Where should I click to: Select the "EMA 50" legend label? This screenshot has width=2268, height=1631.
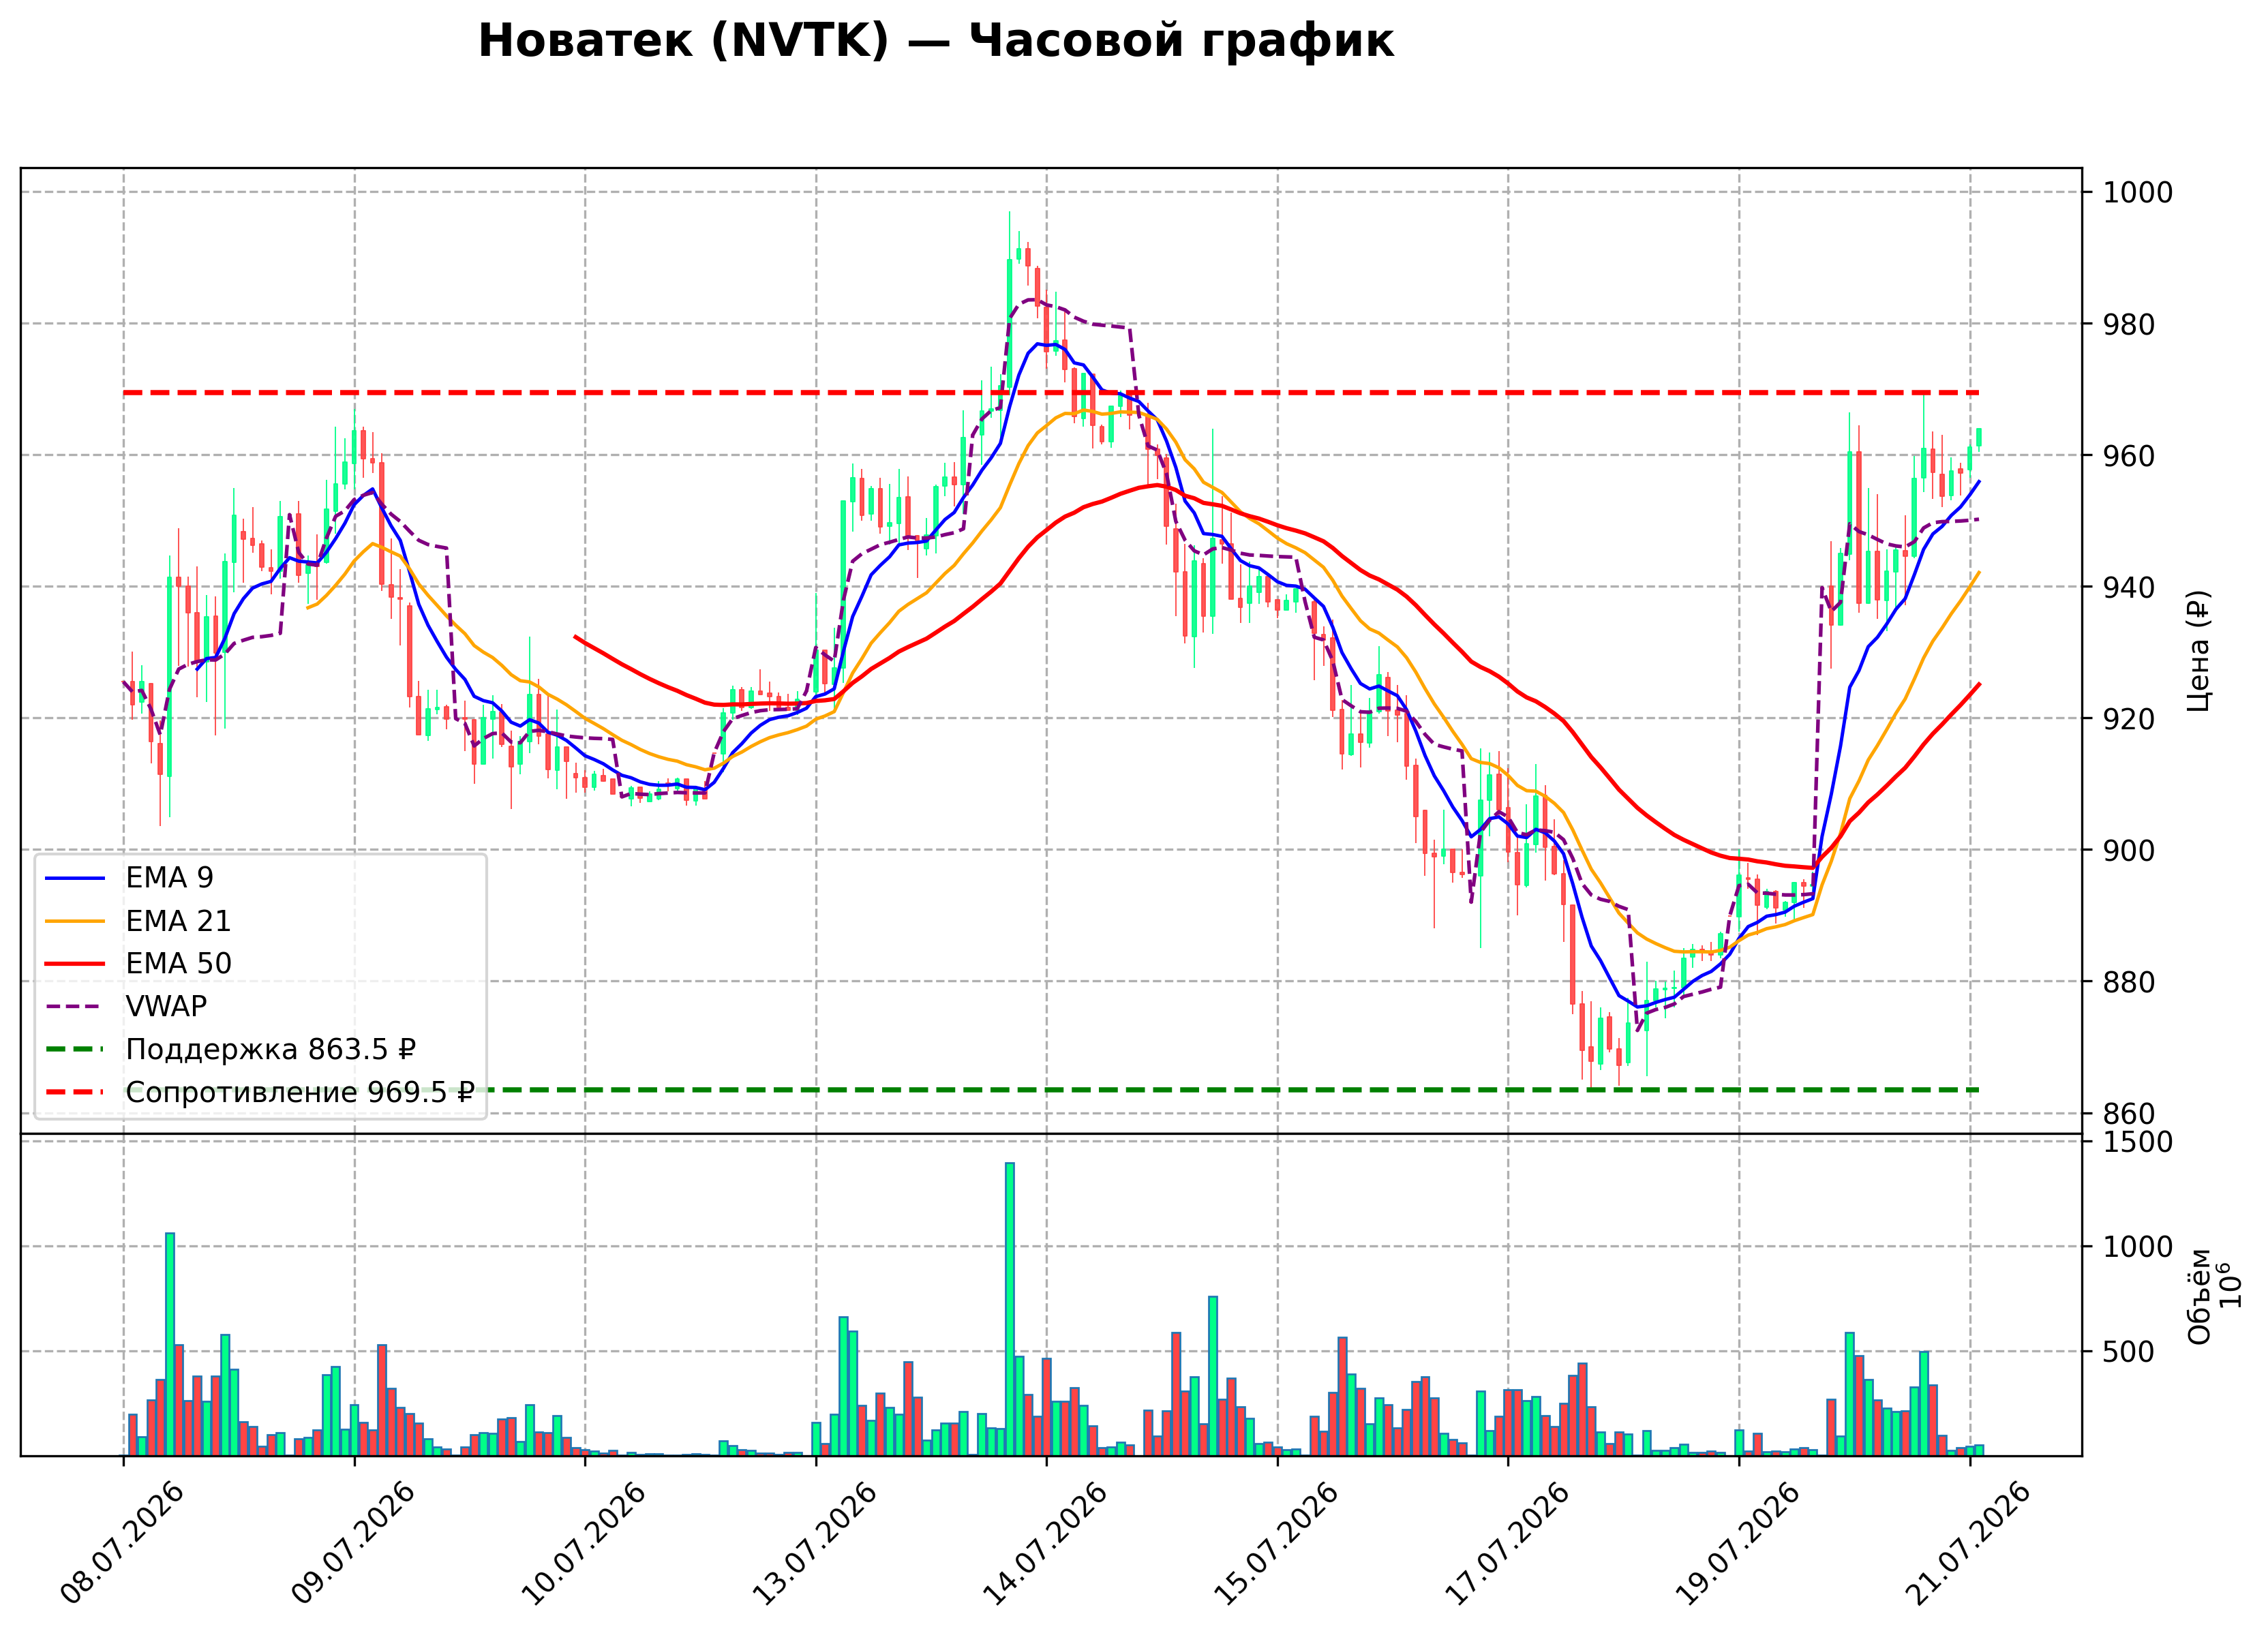pos(178,964)
